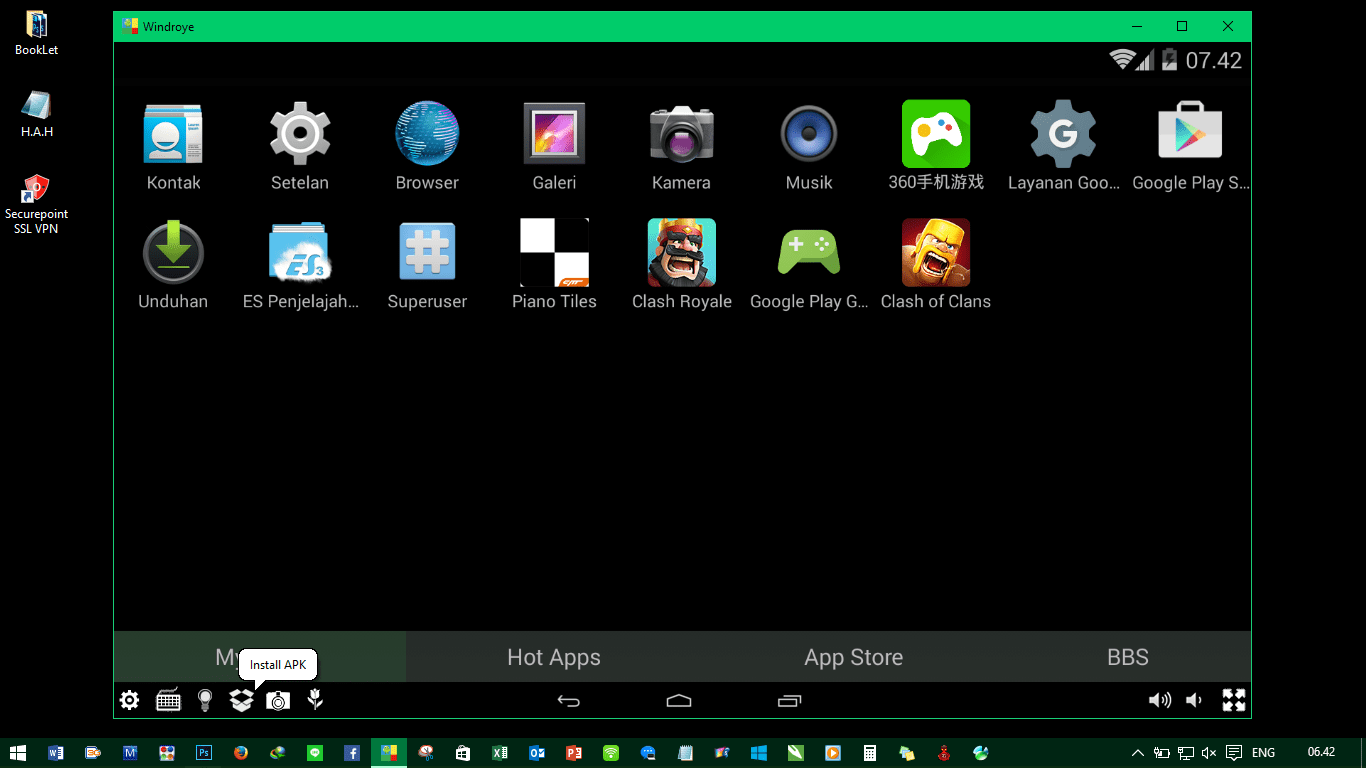The width and height of the screenshot is (1366, 768).
Task: Open Facebook from the taskbar
Action: click(x=352, y=753)
